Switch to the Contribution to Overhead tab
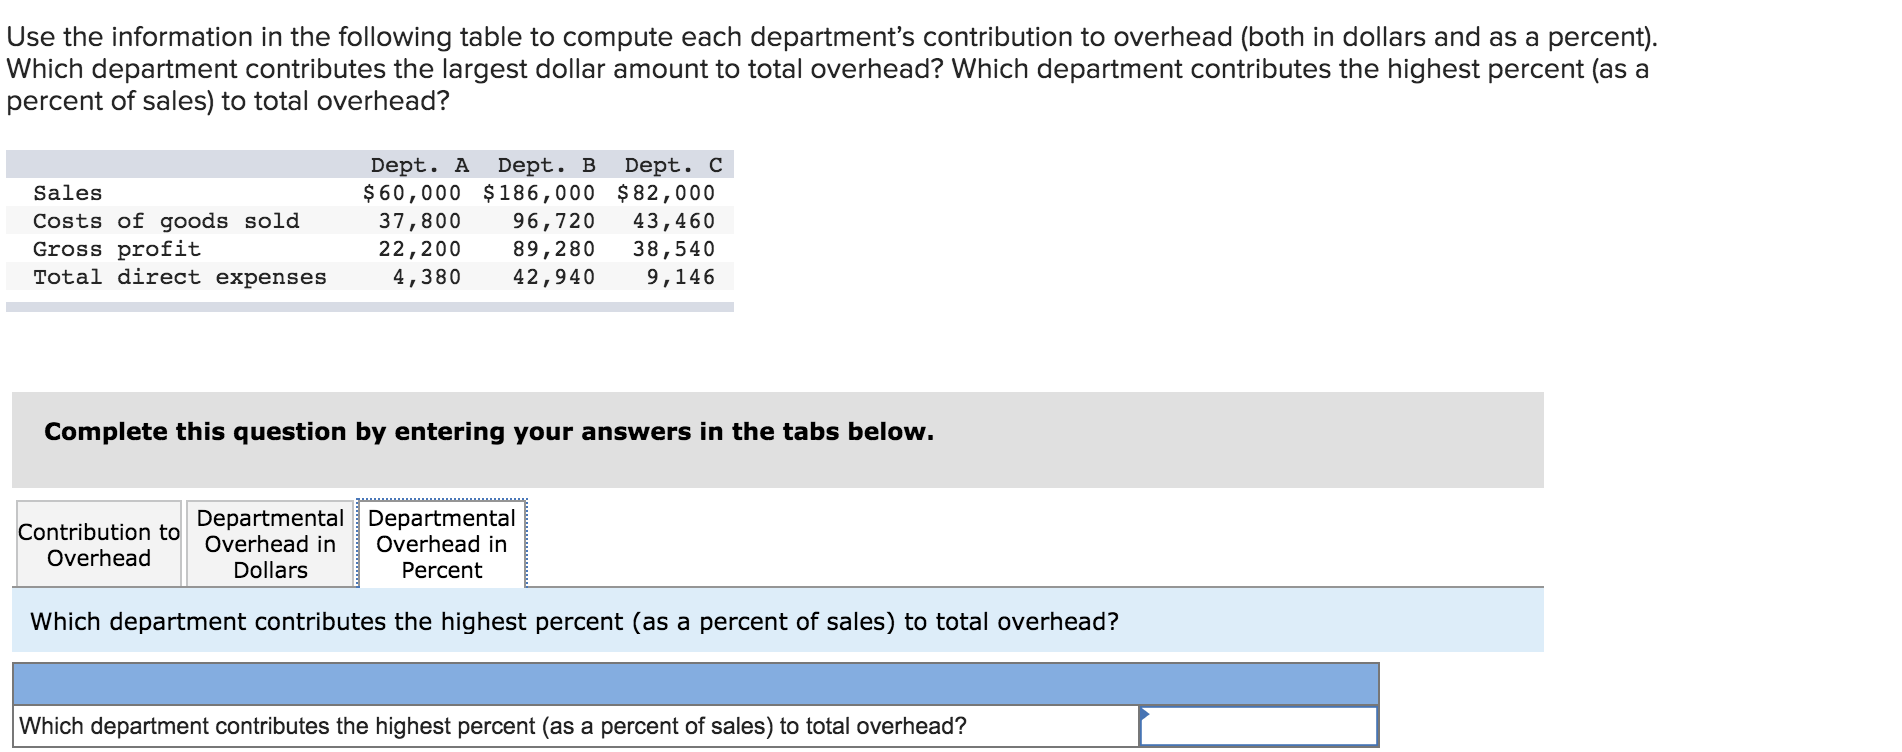Screen dimensions: 1902x752 pos(97,544)
